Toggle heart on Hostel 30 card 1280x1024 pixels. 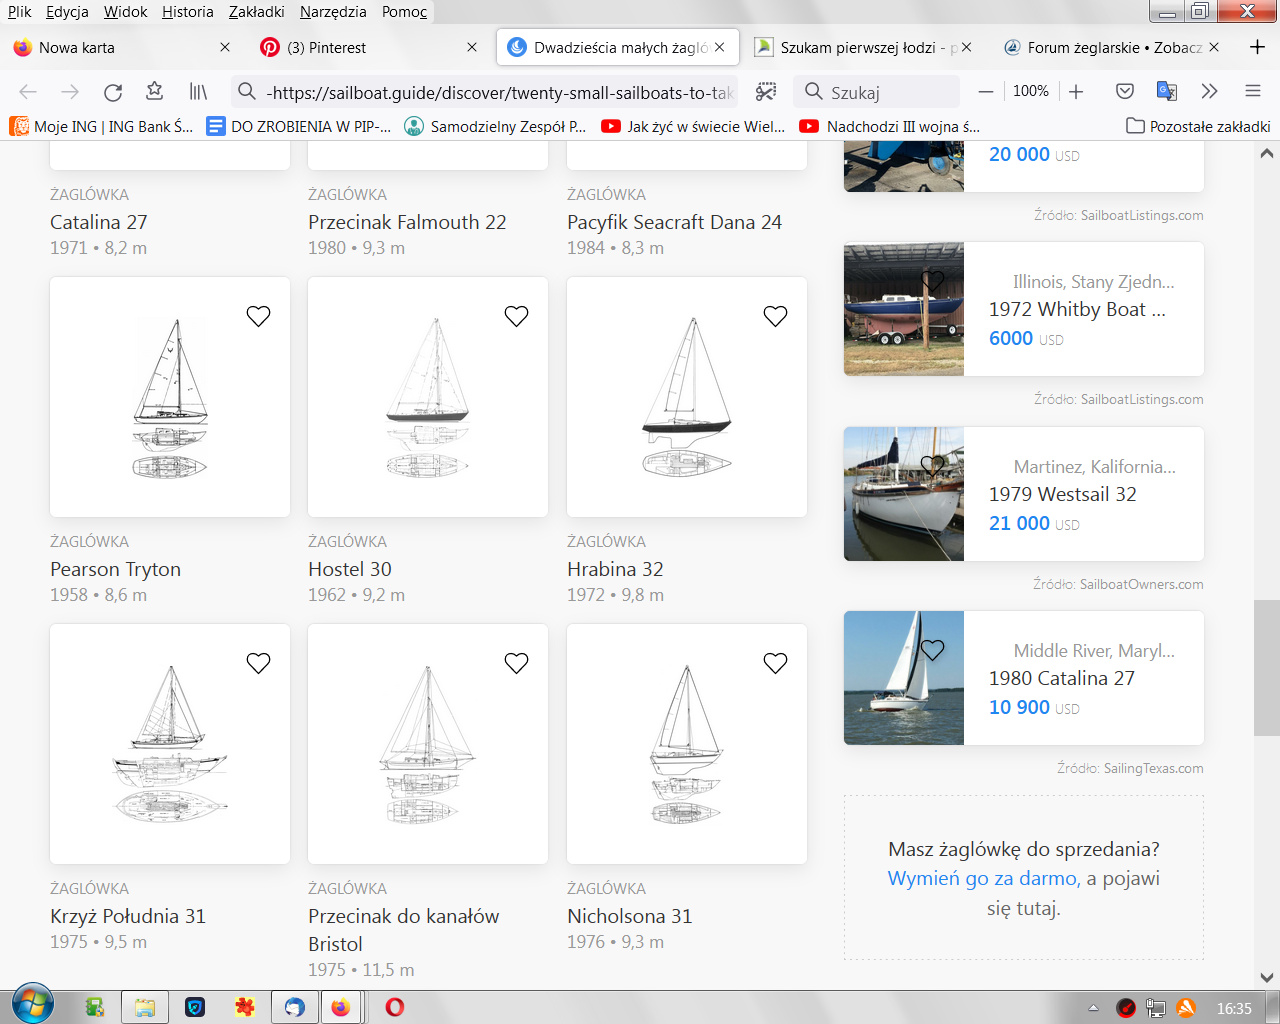516,316
